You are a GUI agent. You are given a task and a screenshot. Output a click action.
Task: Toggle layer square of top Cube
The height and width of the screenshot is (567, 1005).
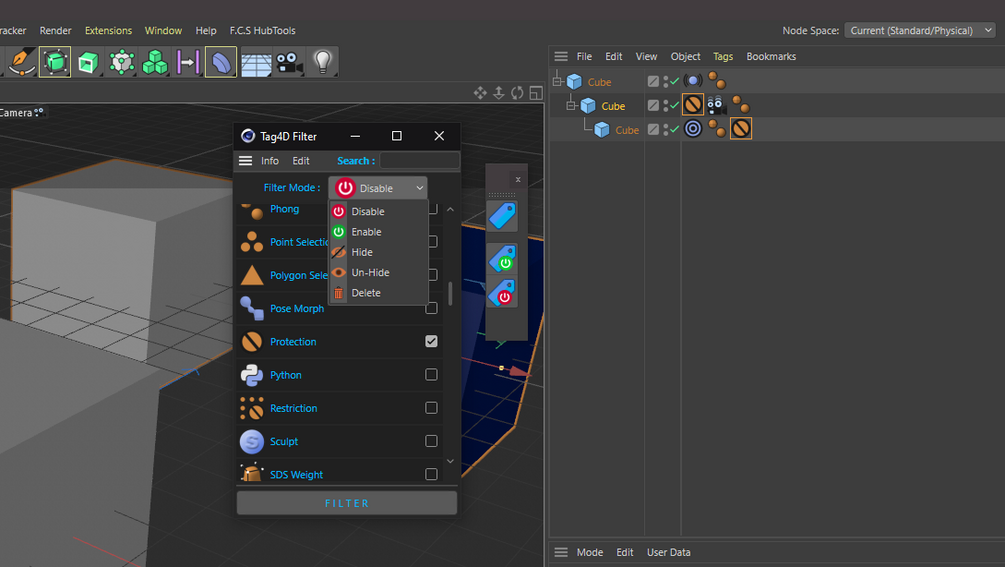pos(653,81)
